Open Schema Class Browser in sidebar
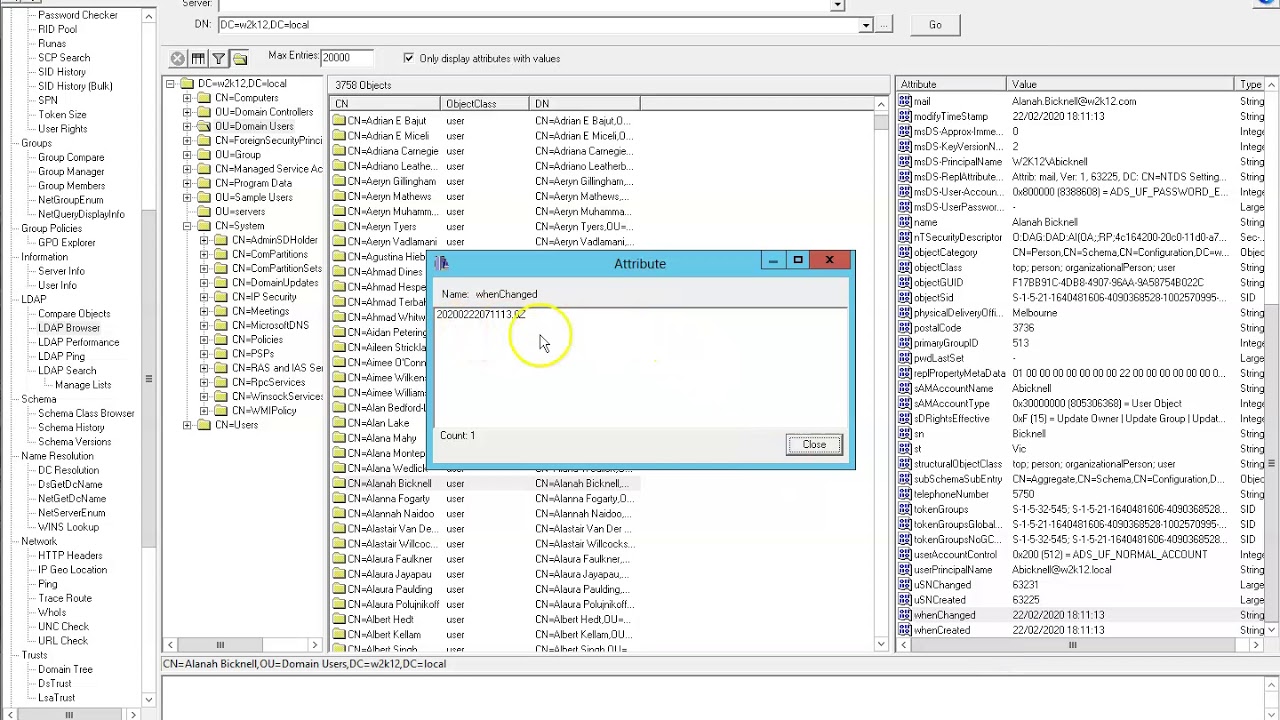Viewport: 1280px width, 720px height. 86,413
